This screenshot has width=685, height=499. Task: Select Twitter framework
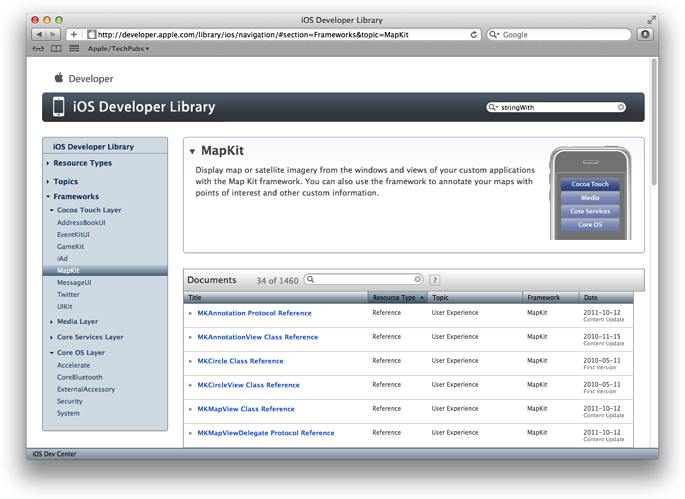68,295
